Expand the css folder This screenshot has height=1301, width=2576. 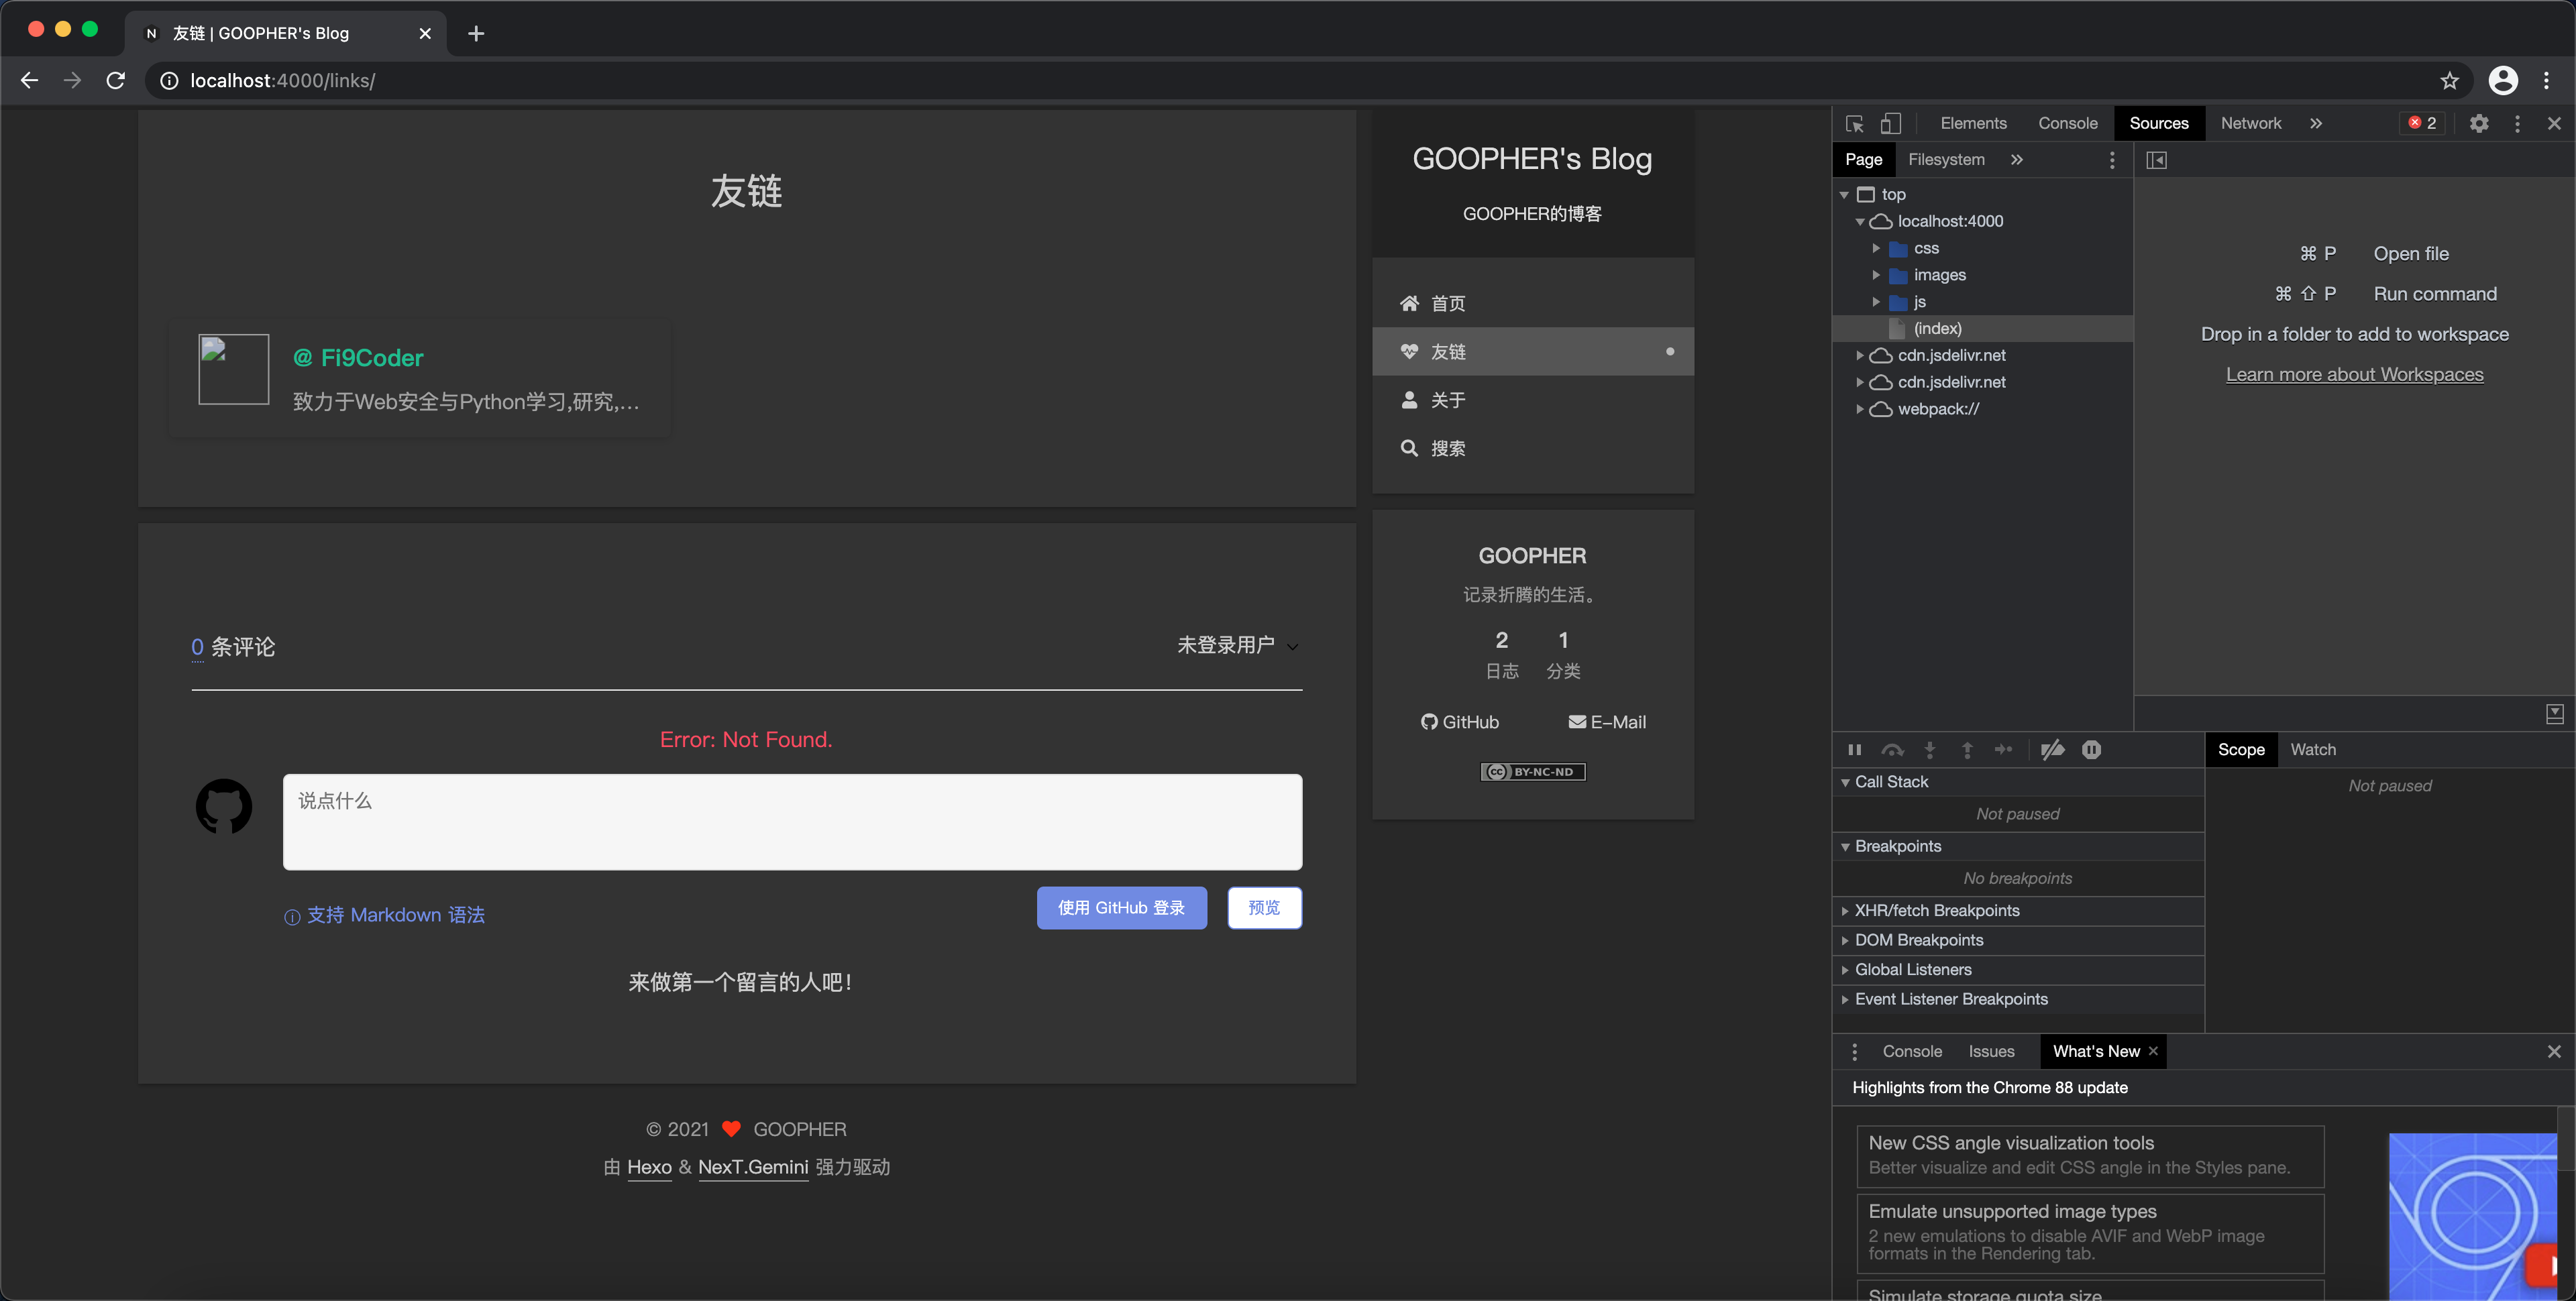[x=1876, y=248]
